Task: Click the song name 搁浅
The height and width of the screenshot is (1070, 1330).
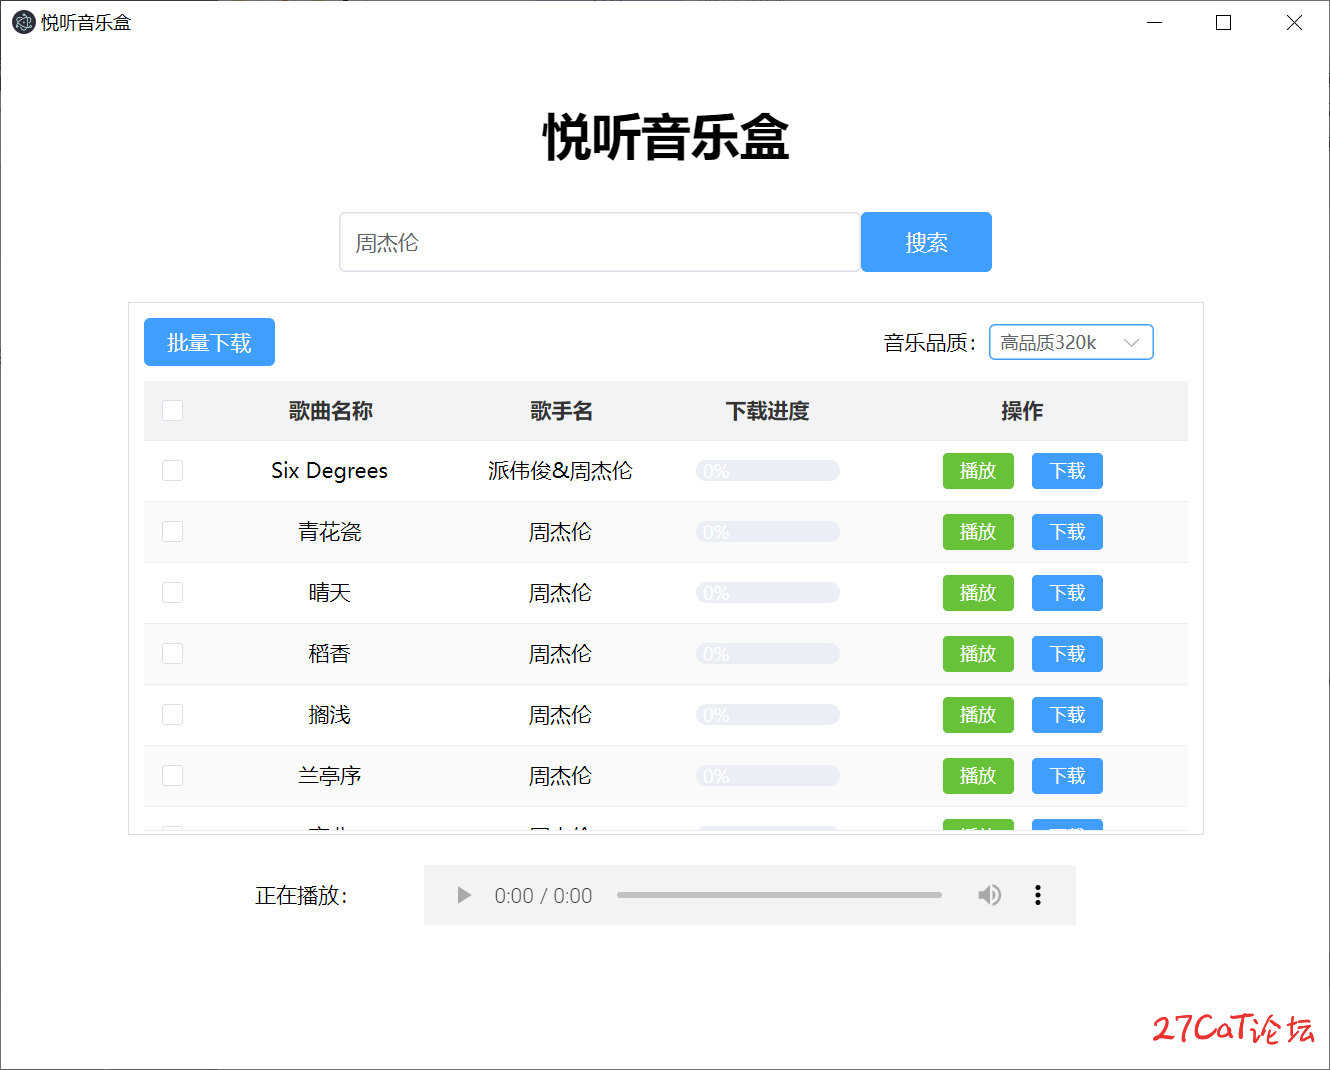Action: [x=329, y=715]
